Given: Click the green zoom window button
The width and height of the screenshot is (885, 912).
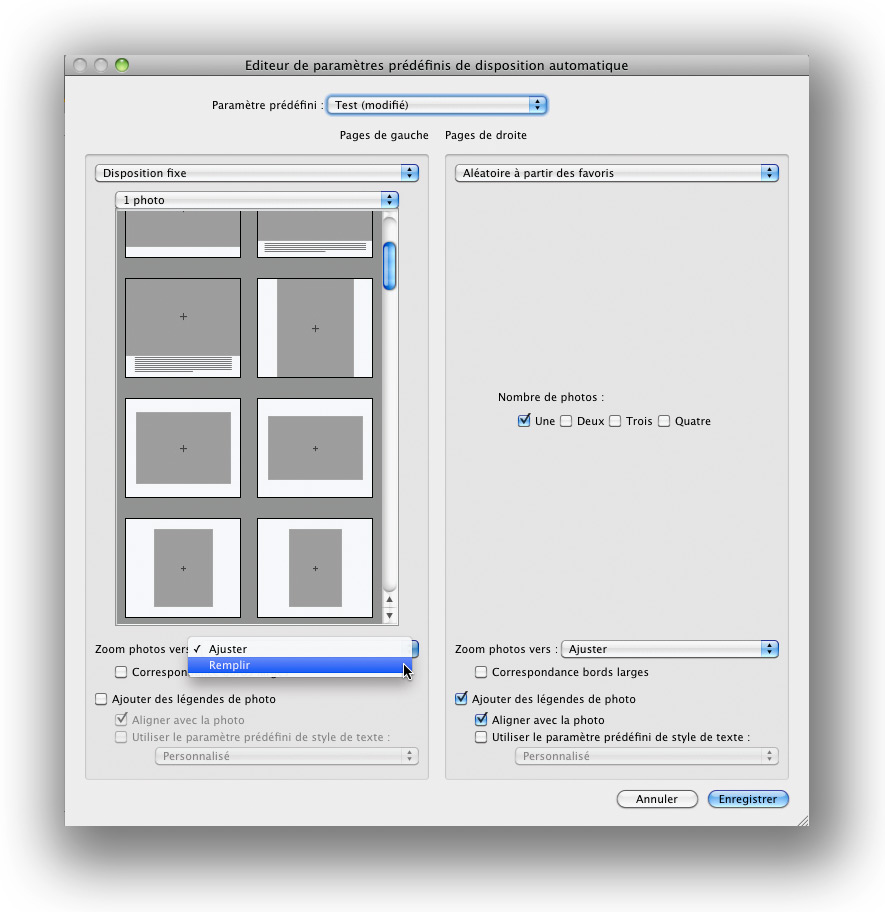Looking at the screenshot, I should [x=122, y=65].
